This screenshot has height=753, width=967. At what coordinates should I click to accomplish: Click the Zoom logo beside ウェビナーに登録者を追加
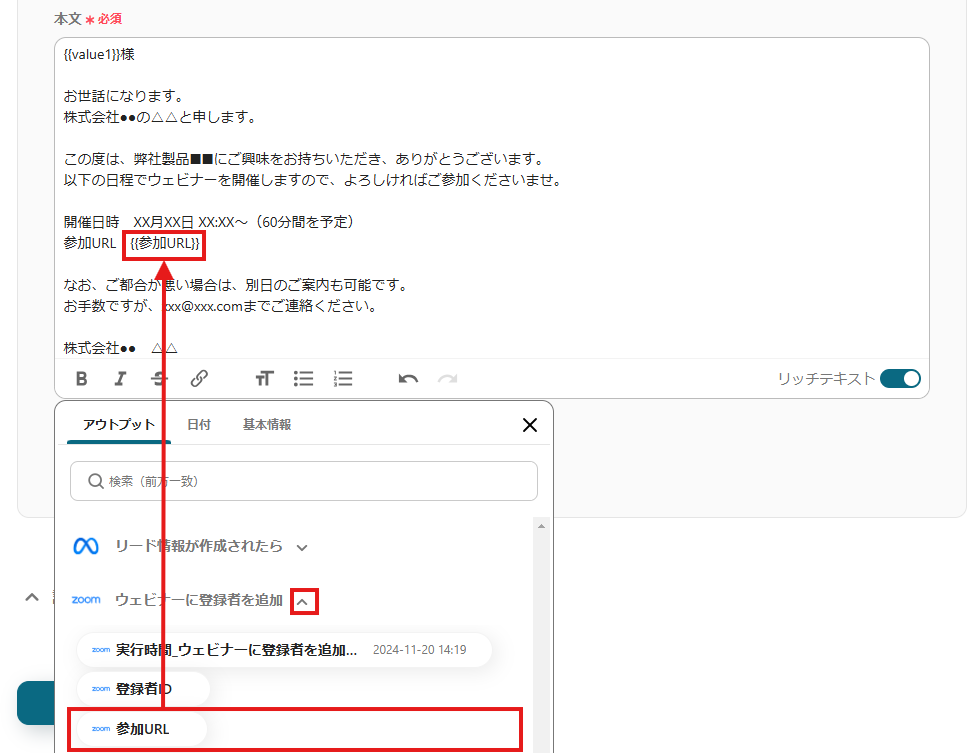pyautogui.click(x=86, y=600)
